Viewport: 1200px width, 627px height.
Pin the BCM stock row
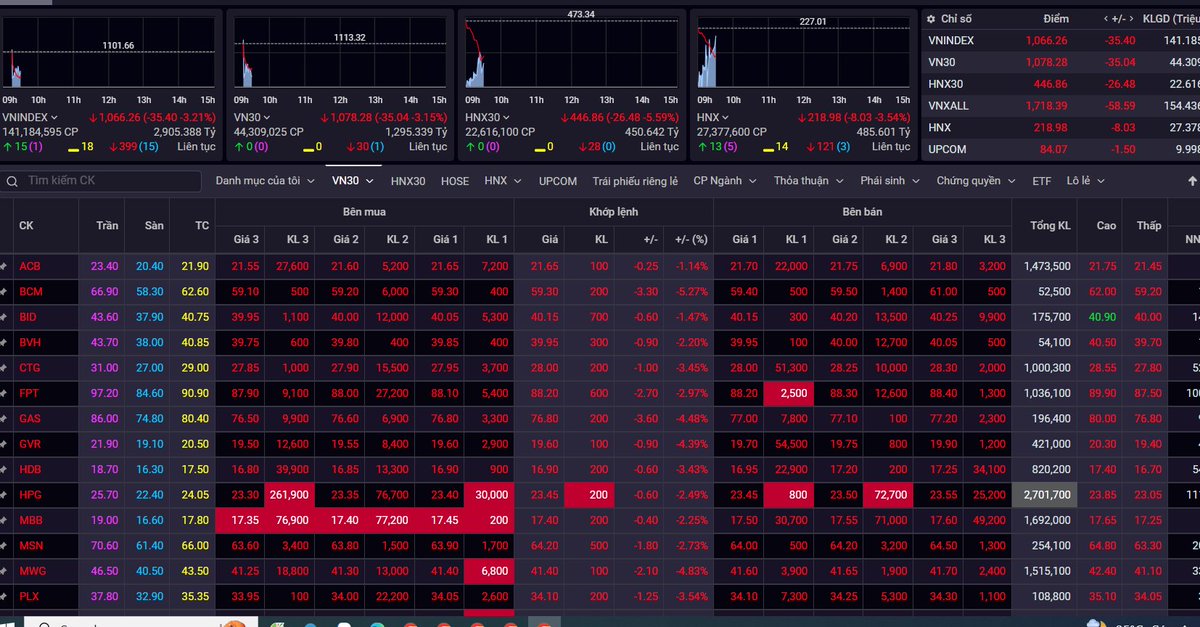pos(4,291)
